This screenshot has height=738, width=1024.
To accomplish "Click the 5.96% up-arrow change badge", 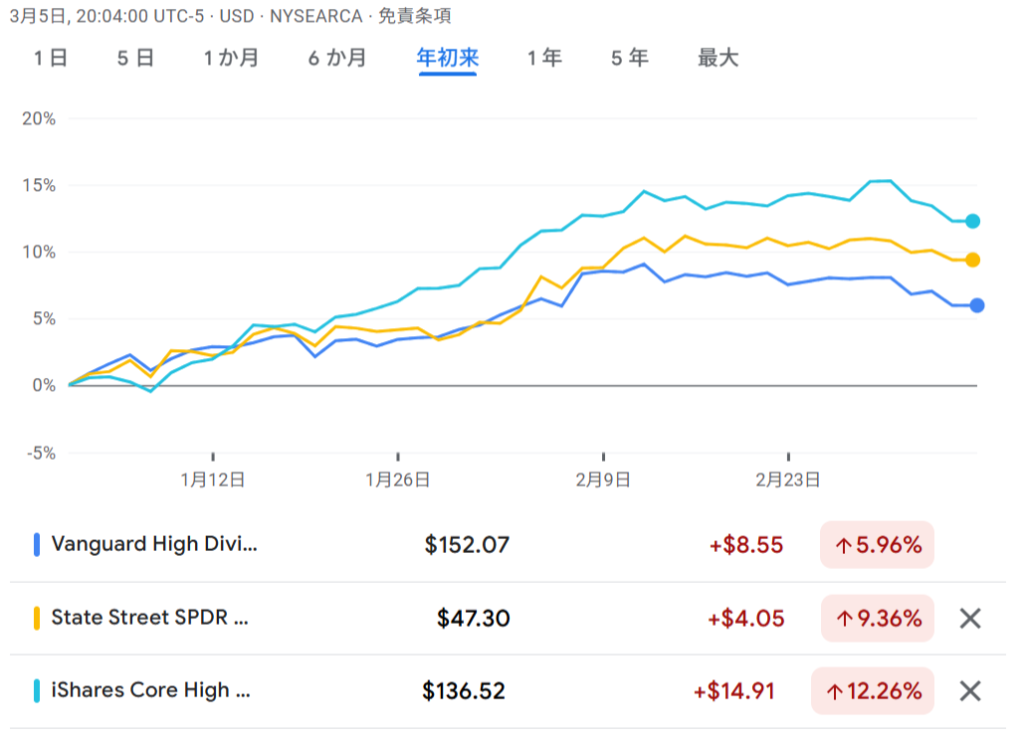I will tap(877, 546).
